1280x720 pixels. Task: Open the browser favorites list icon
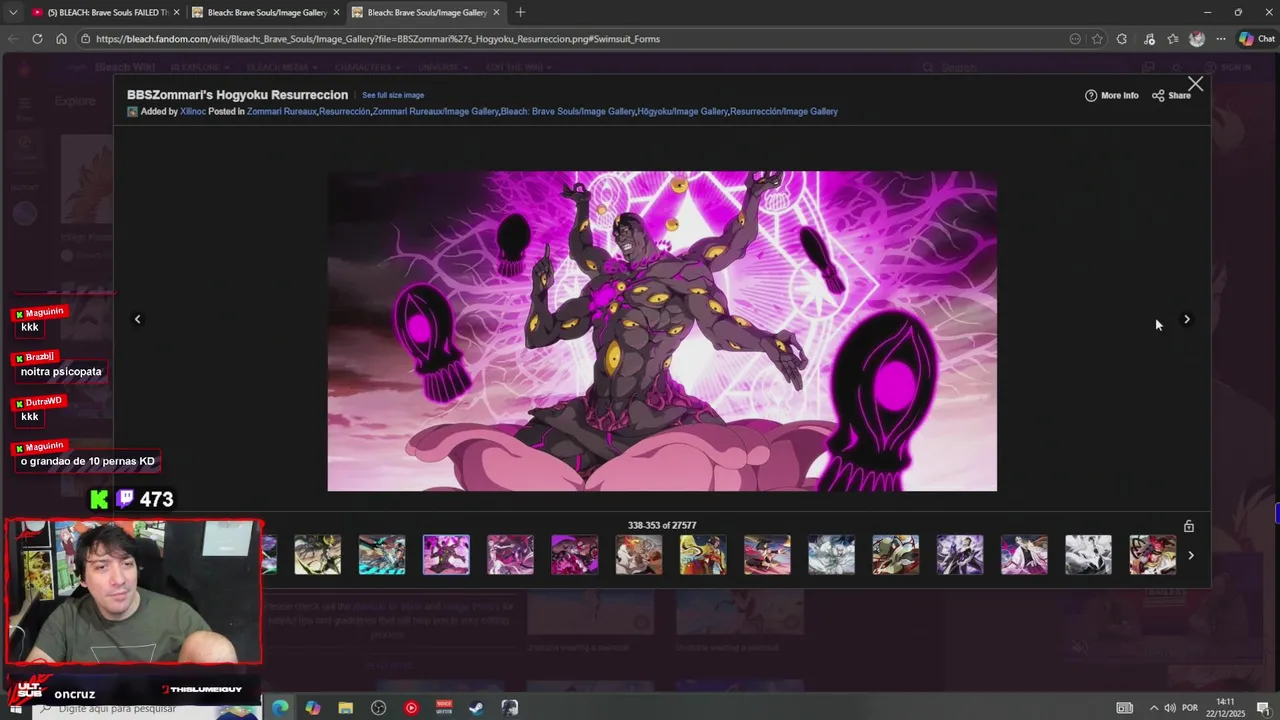[1173, 39]
